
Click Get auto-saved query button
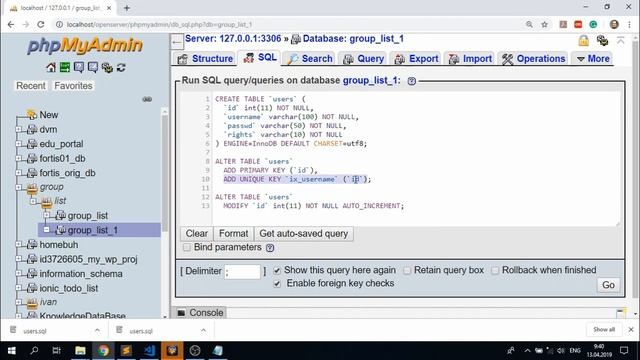[304, 234]
